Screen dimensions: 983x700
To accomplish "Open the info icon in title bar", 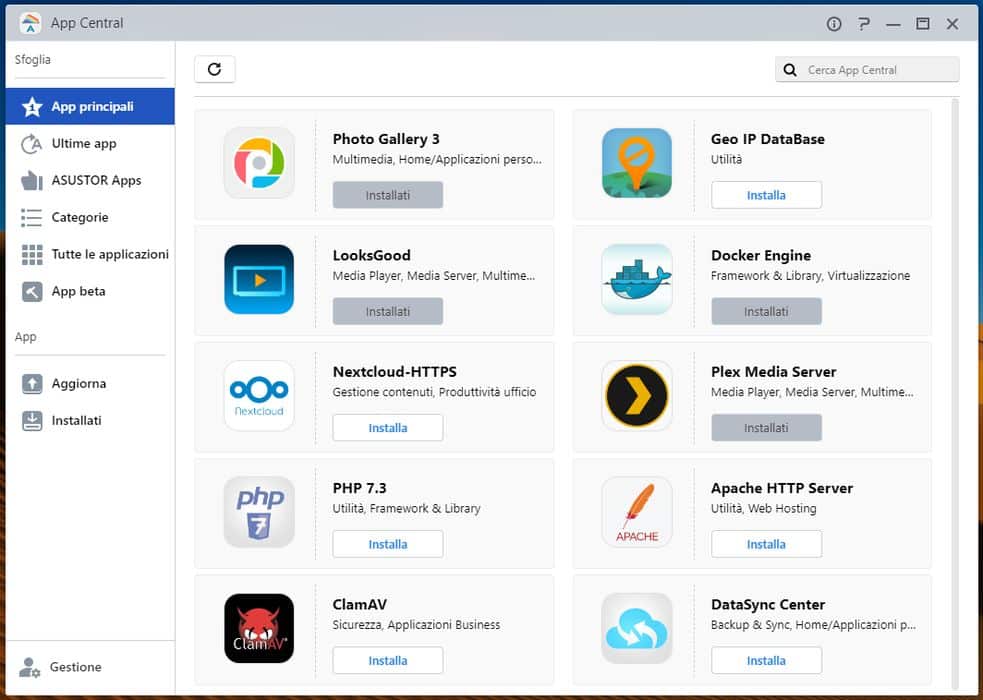I will (x=834, y=24).
